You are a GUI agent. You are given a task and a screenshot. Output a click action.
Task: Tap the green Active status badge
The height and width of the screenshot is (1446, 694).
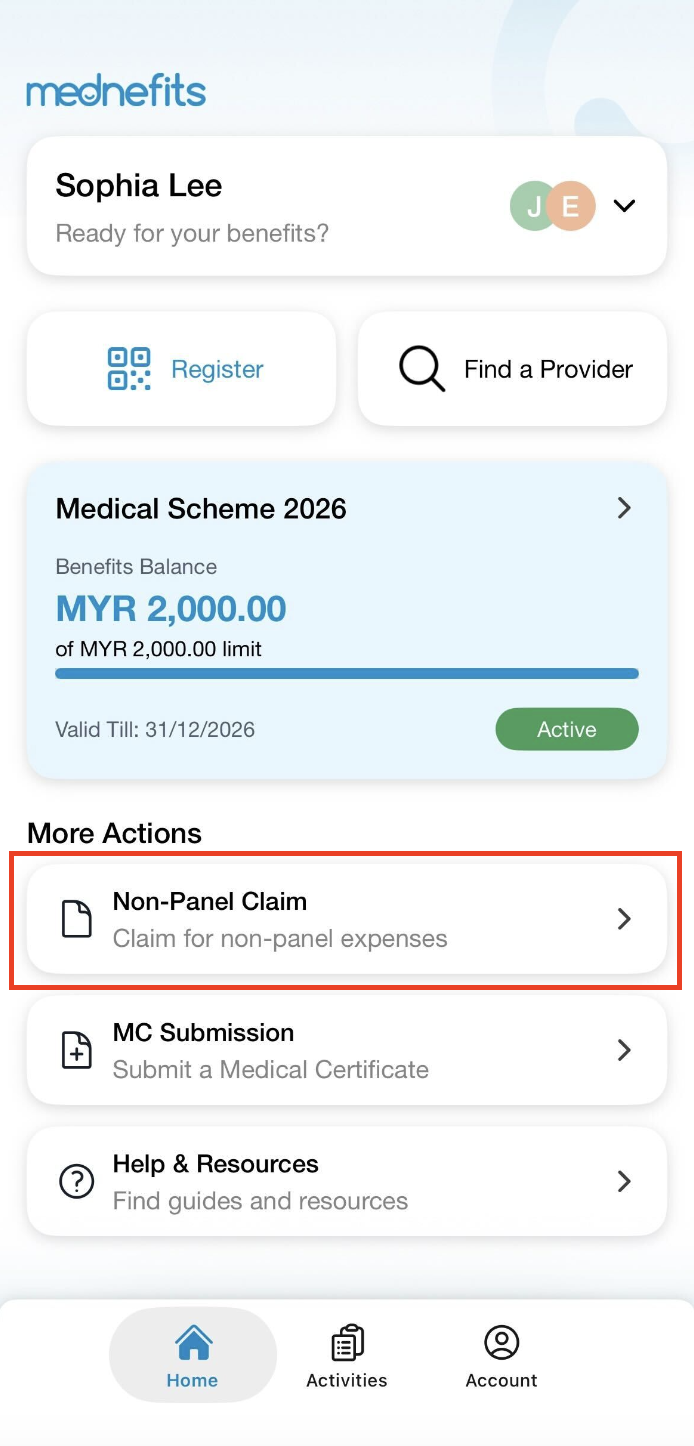[x=566, y=729]
